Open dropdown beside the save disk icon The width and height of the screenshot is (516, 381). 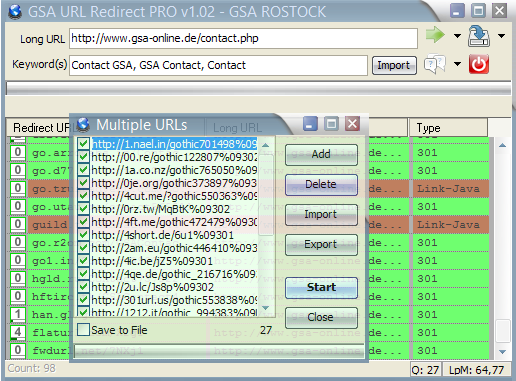tap(501, 36)
